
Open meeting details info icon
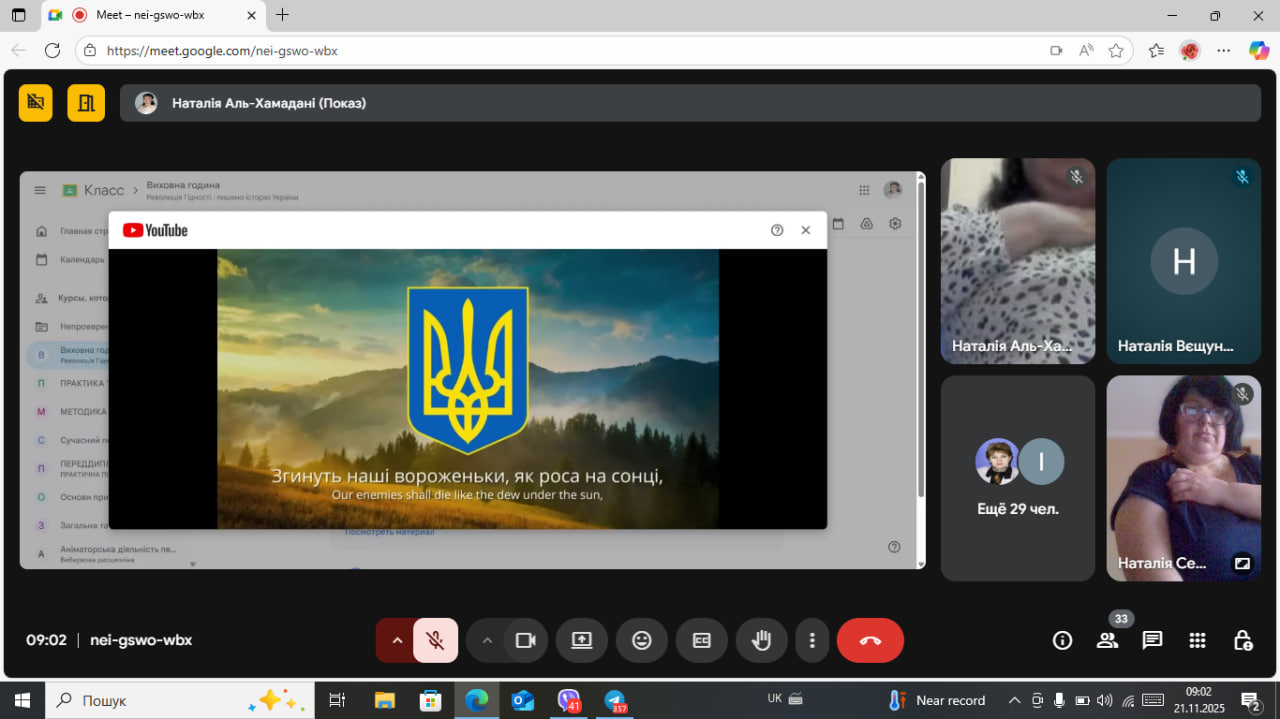tap(1062, 641)
